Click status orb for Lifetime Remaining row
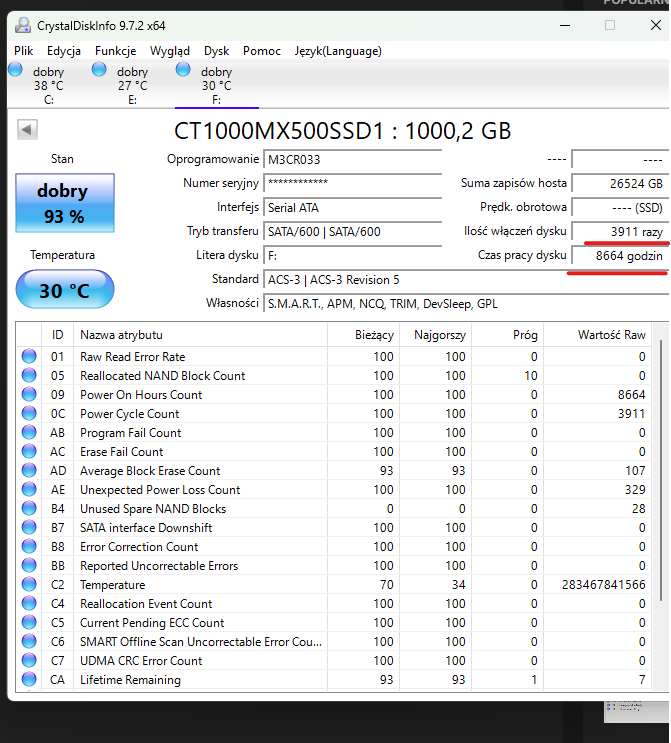The width and height of the screenshot is (671, 743). (29, 680)
